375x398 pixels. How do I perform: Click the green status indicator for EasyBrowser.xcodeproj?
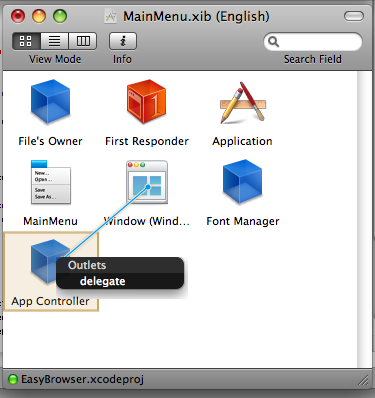tap(13, 379)
